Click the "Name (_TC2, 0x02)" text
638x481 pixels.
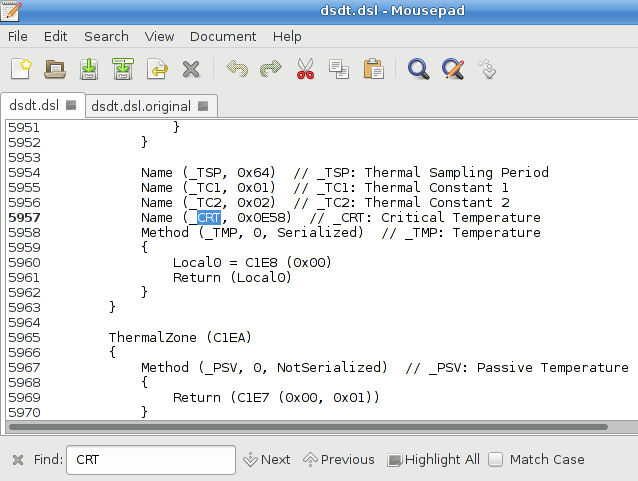point(208,203)
